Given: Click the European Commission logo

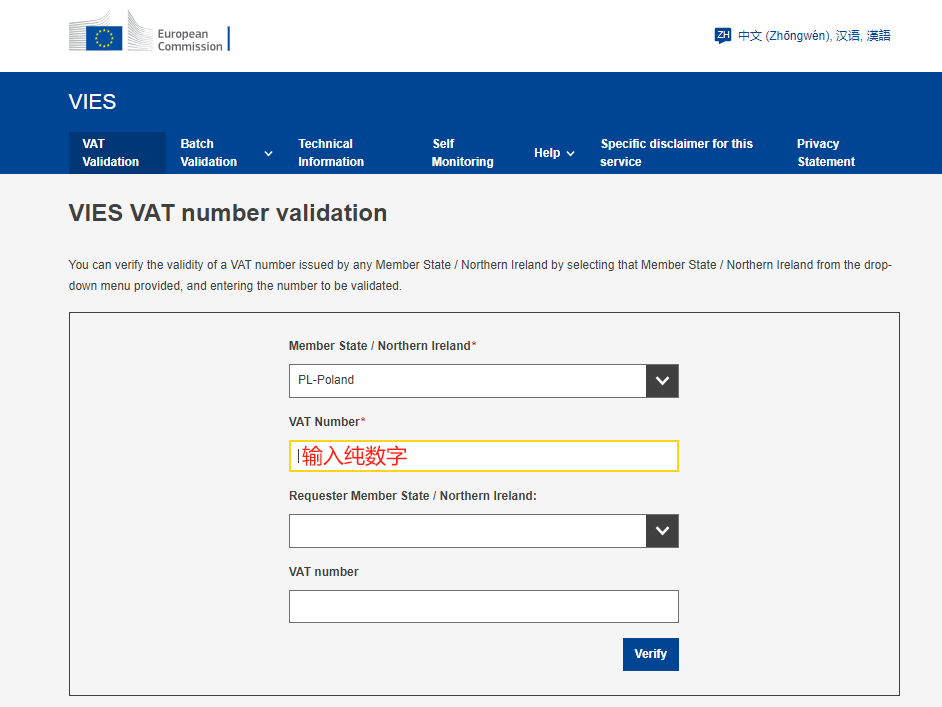Looking at the screenshot, I should pos(149,31).
